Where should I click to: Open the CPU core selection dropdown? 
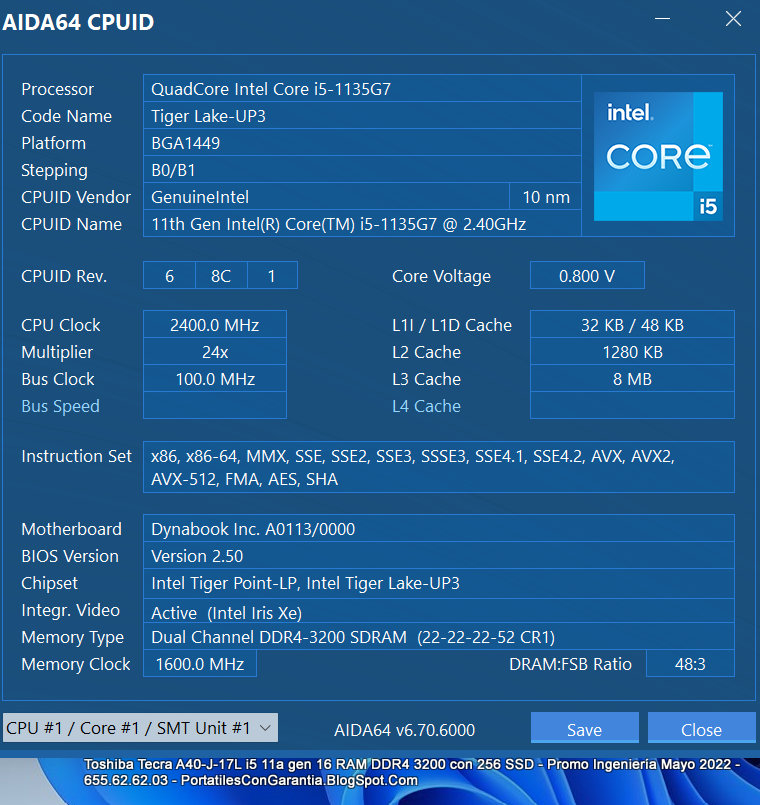(140, 727)
